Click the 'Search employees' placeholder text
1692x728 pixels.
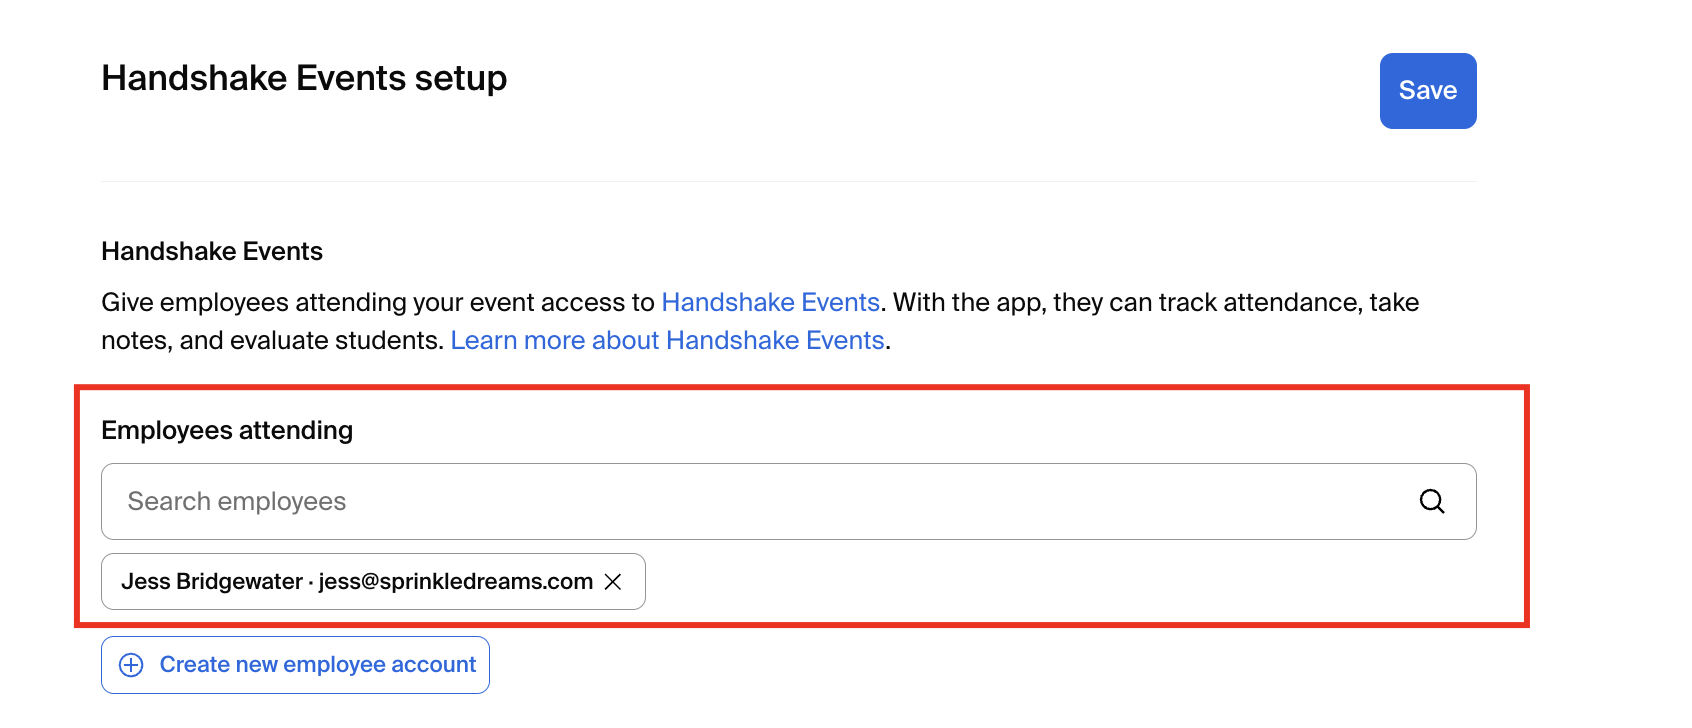point(237,501)
